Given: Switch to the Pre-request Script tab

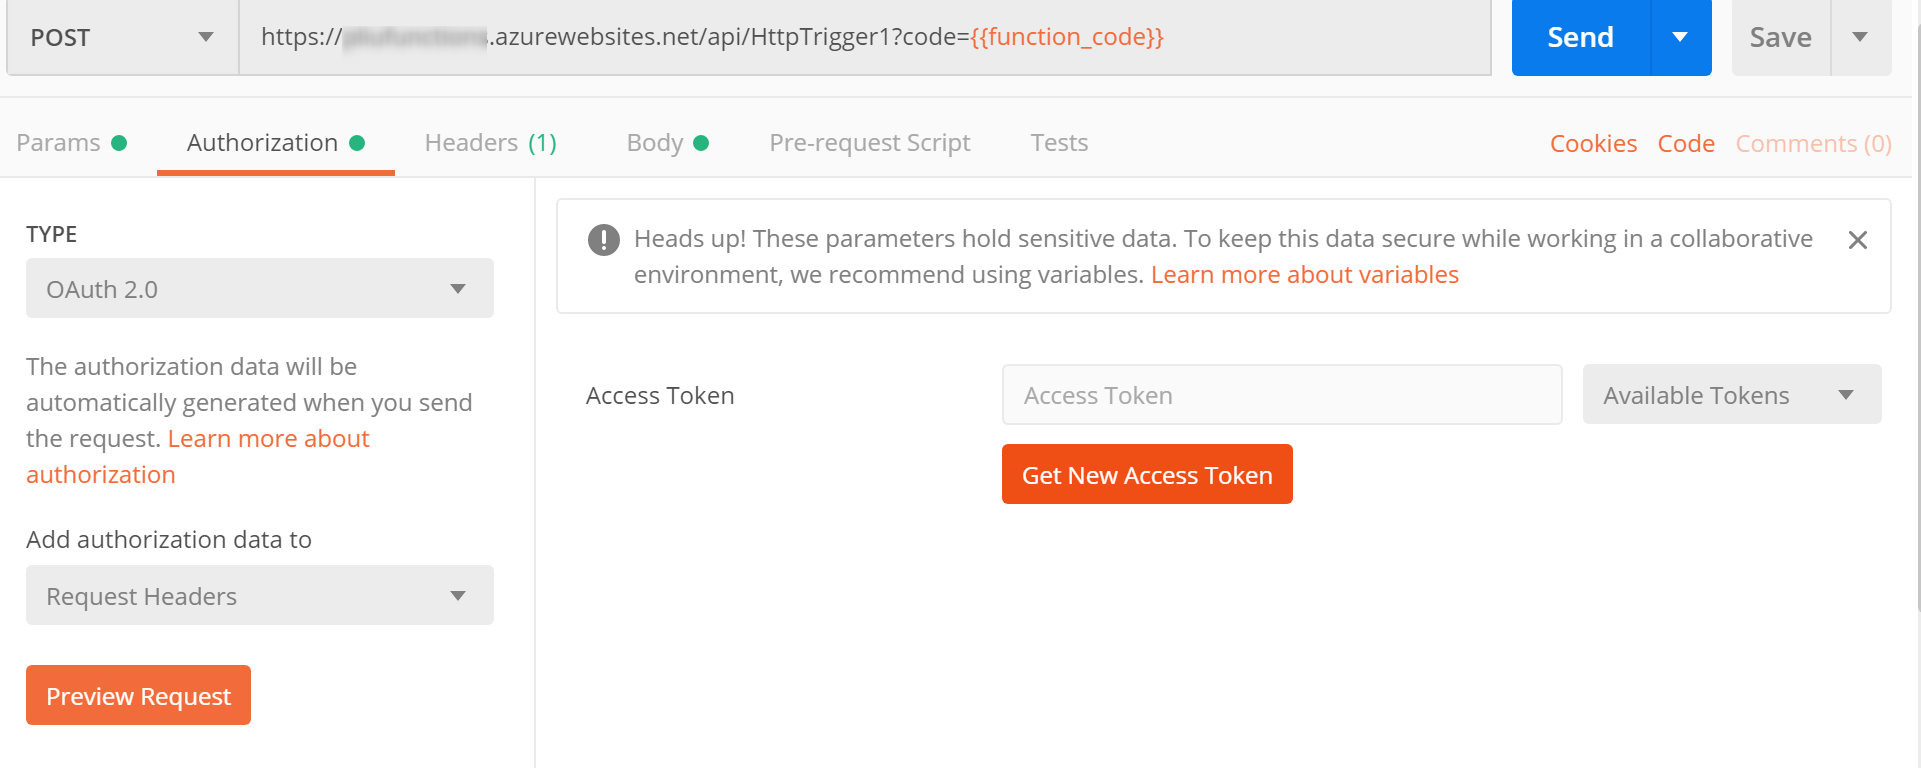Looking at the screenshot, I should click(869, 142).
